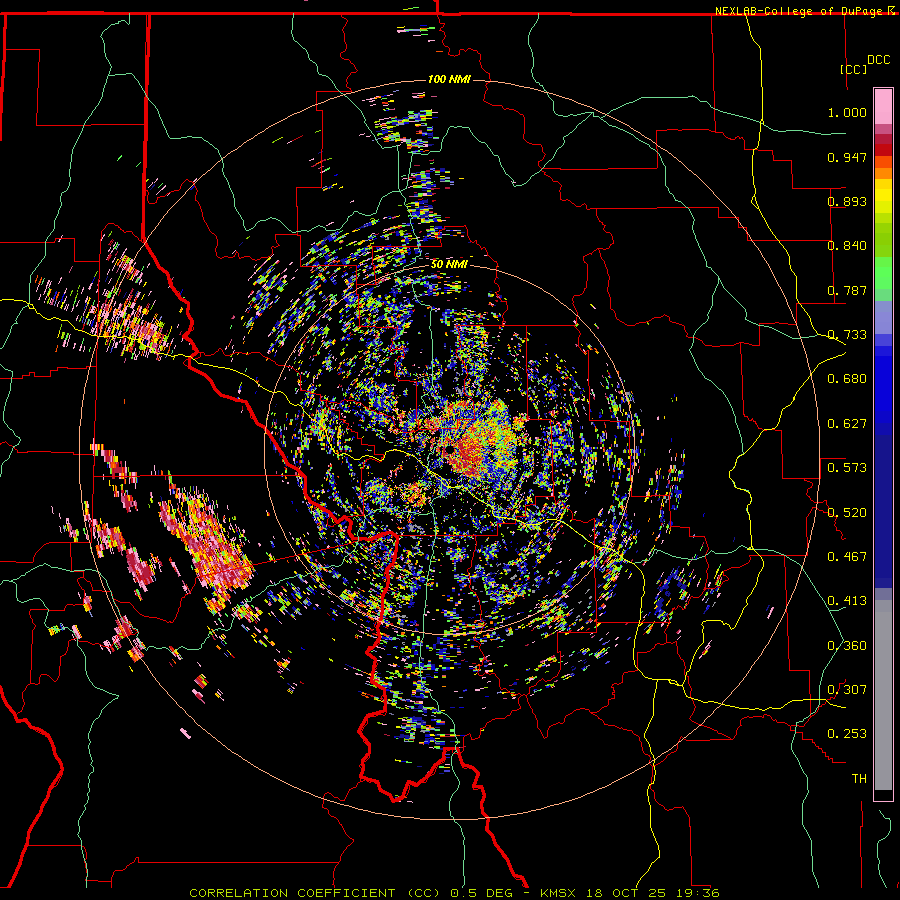This screenshot has width=900, height=900.
Task: Click the 0.520 legend value
Action: point(847,513)
